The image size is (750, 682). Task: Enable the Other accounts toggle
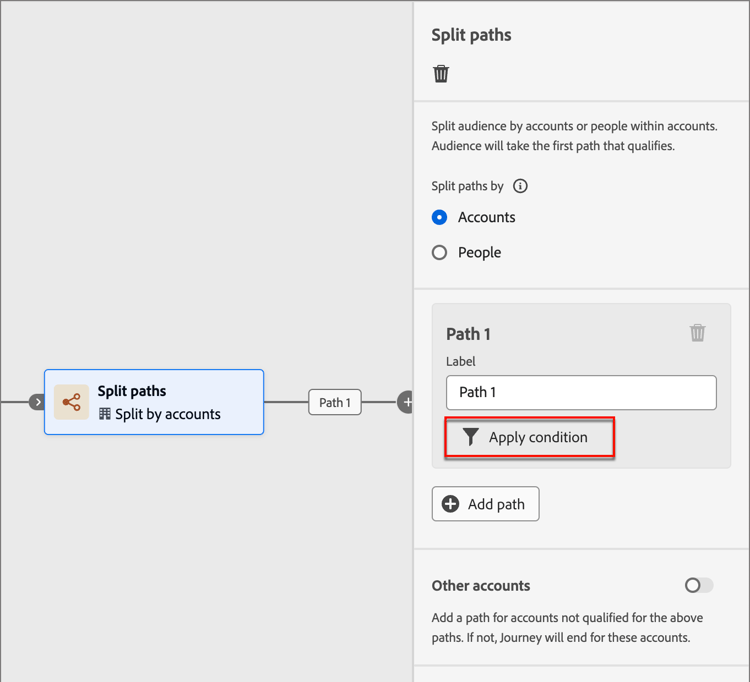698,585
